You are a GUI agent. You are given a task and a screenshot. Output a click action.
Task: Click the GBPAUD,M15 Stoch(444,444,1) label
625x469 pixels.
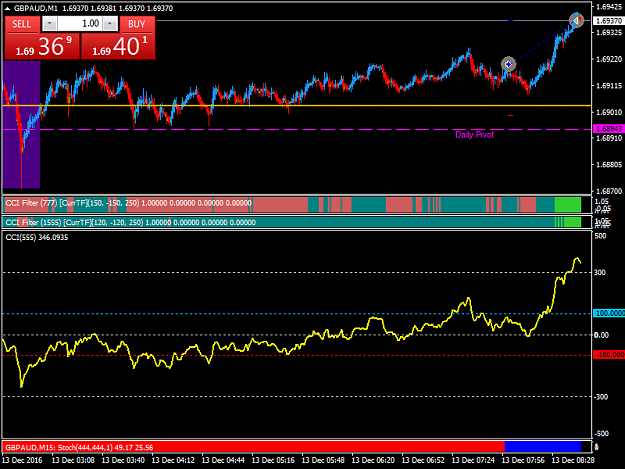[x=79, y=447]
